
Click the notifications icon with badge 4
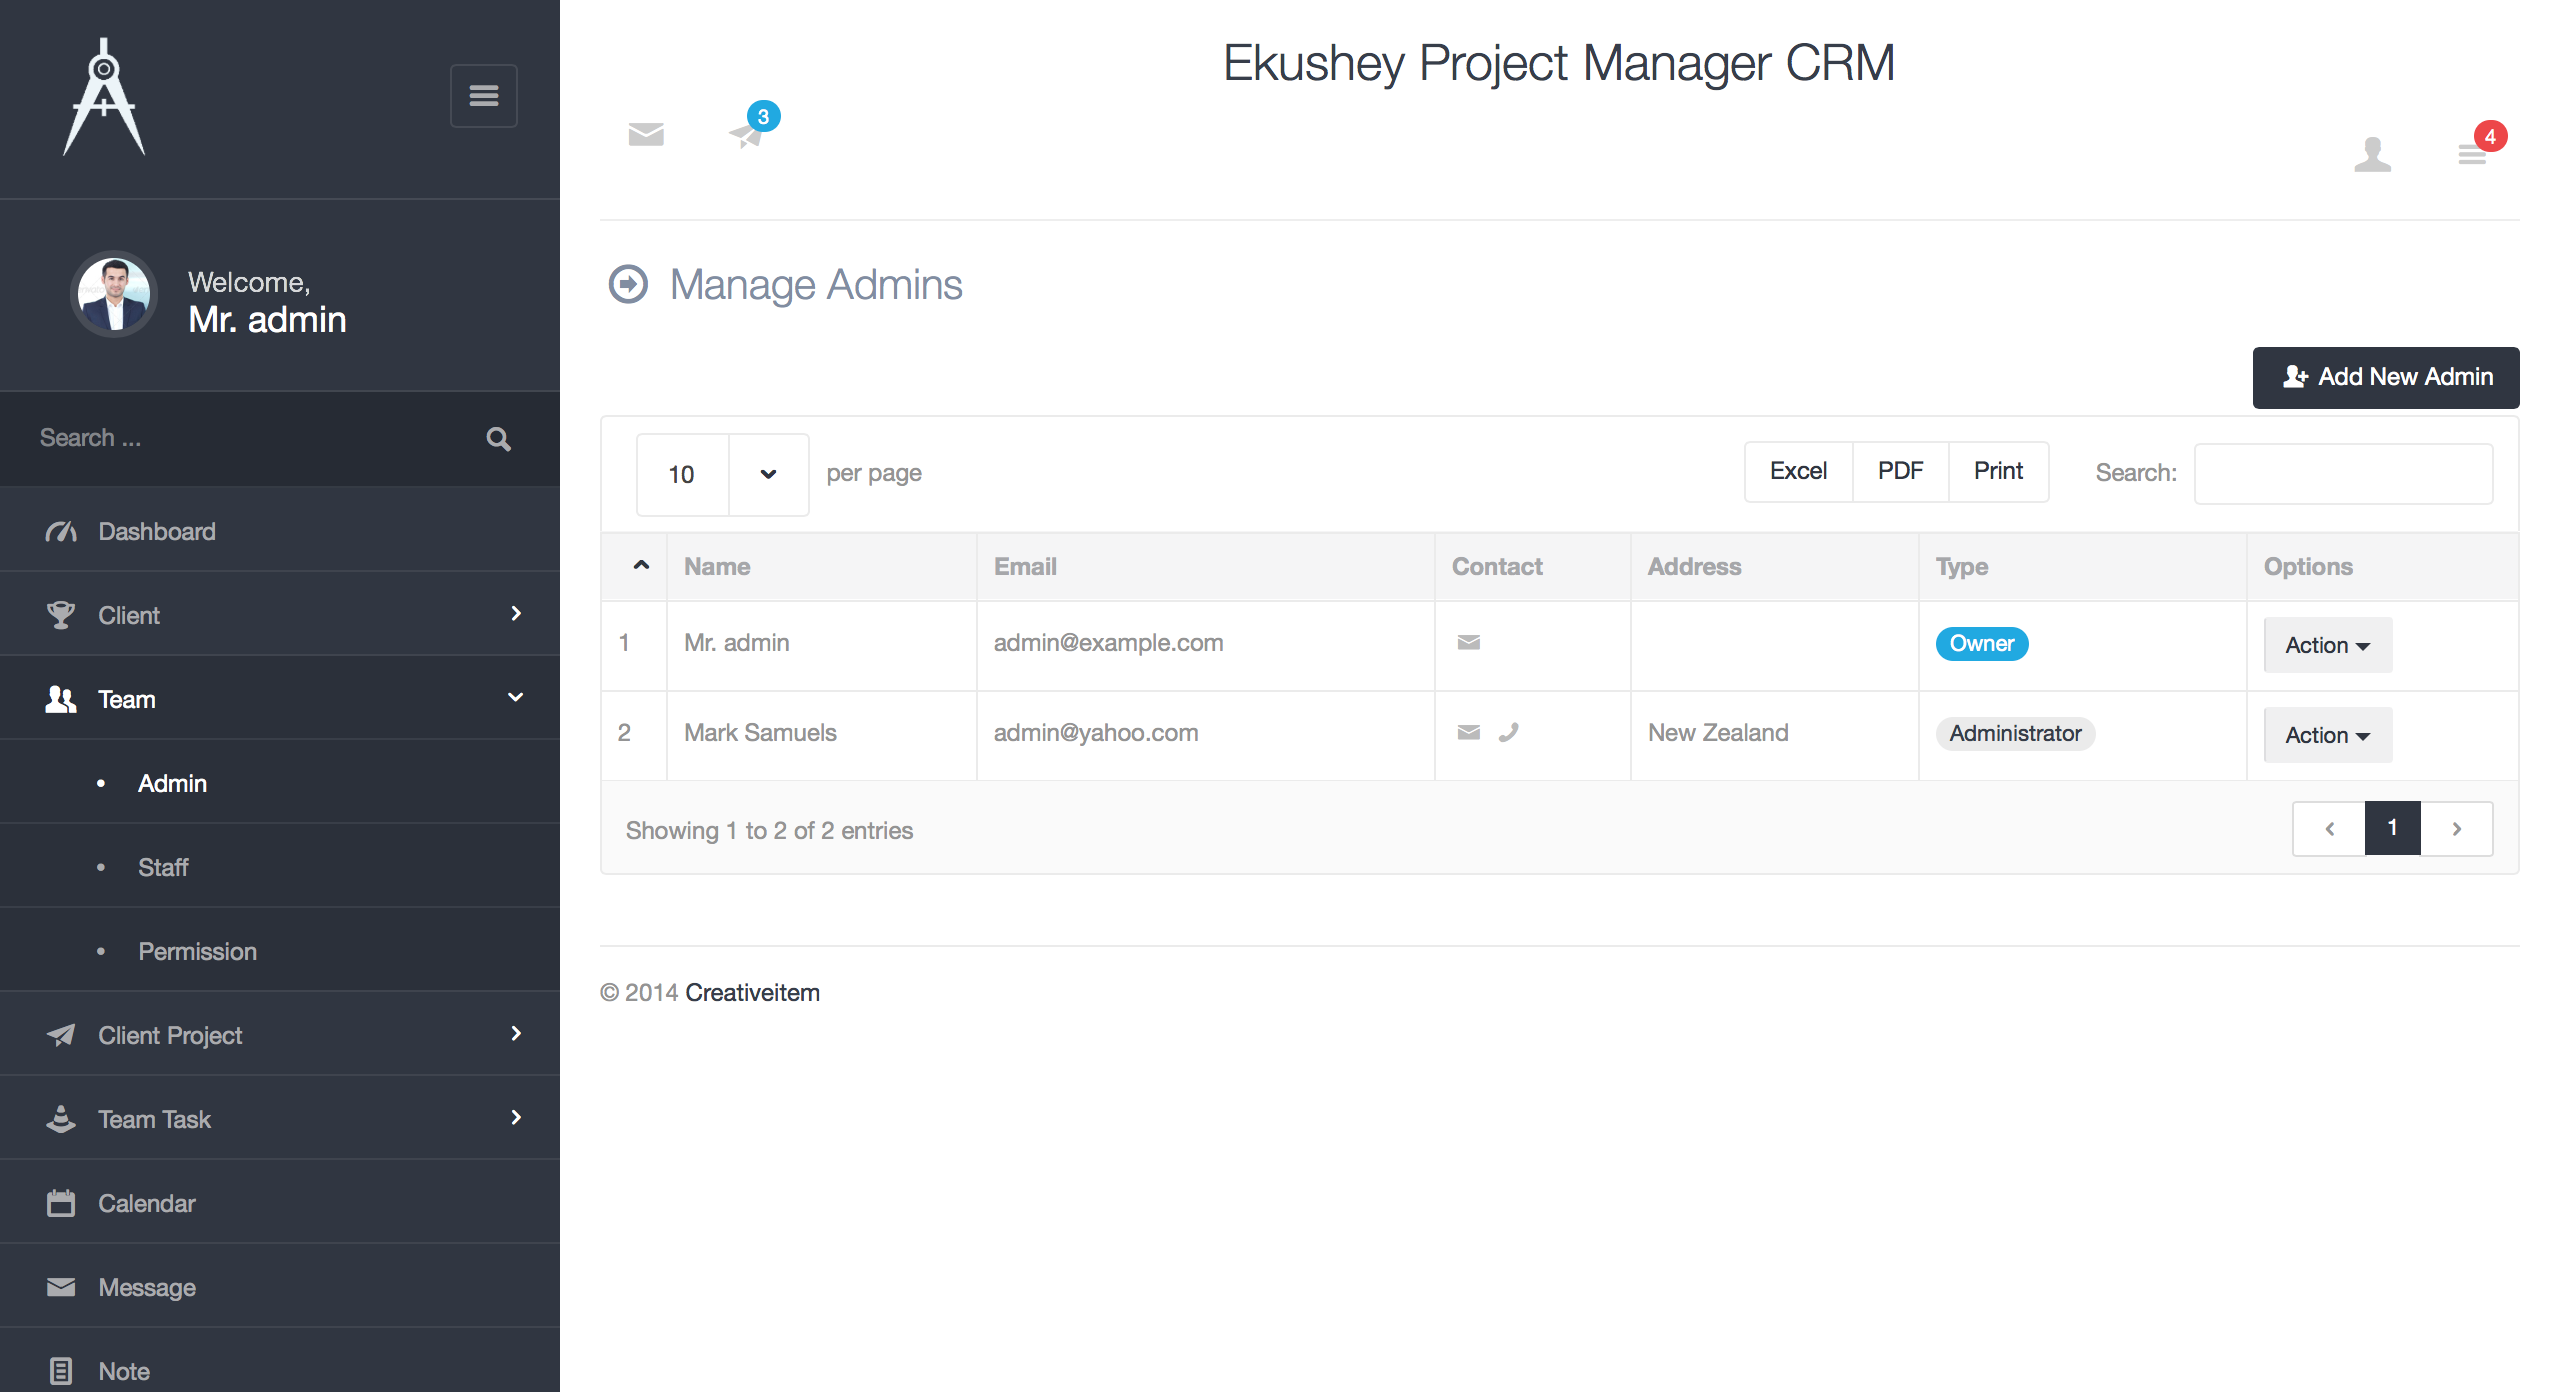[x=2470, y=155]
